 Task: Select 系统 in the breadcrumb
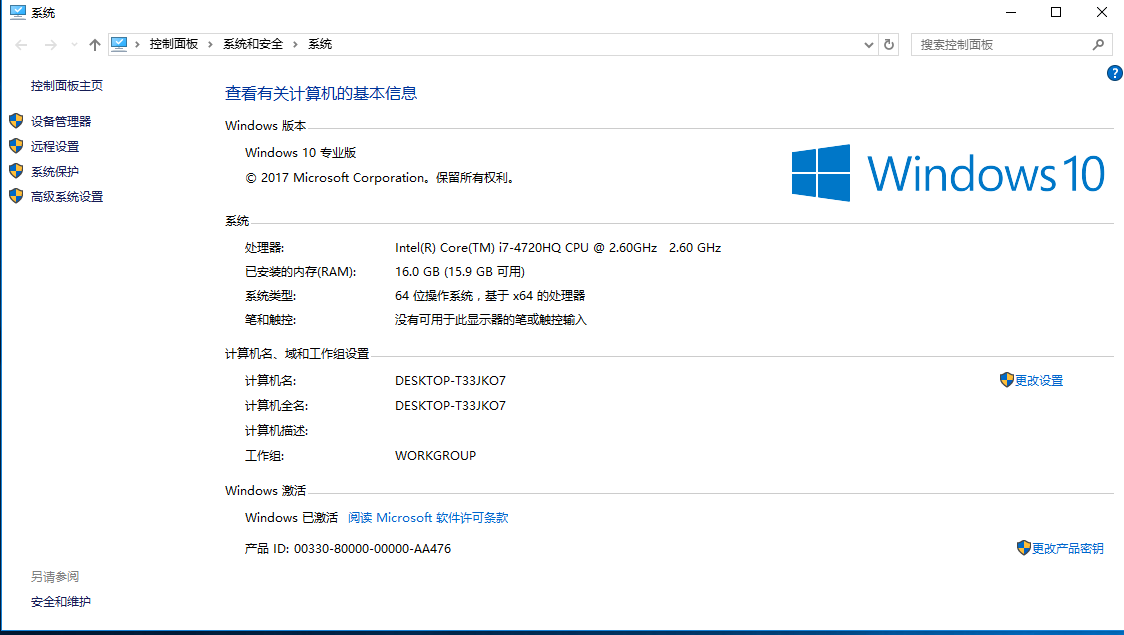coord(320,44)
